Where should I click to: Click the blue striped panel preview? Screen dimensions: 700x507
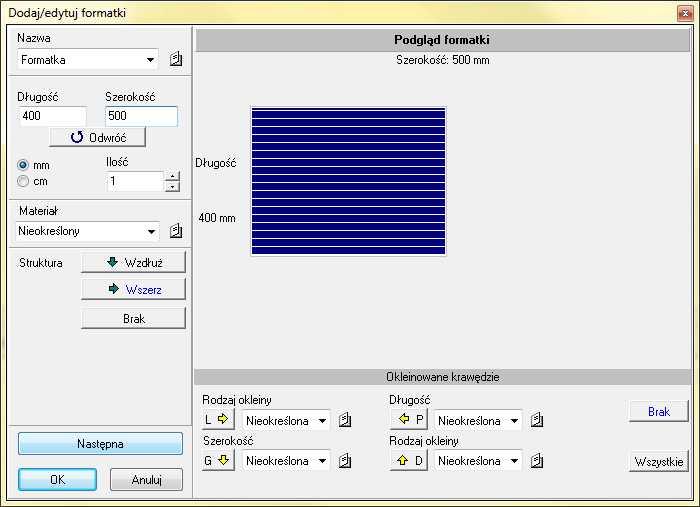pyautogui.click(x=348, y=181)
